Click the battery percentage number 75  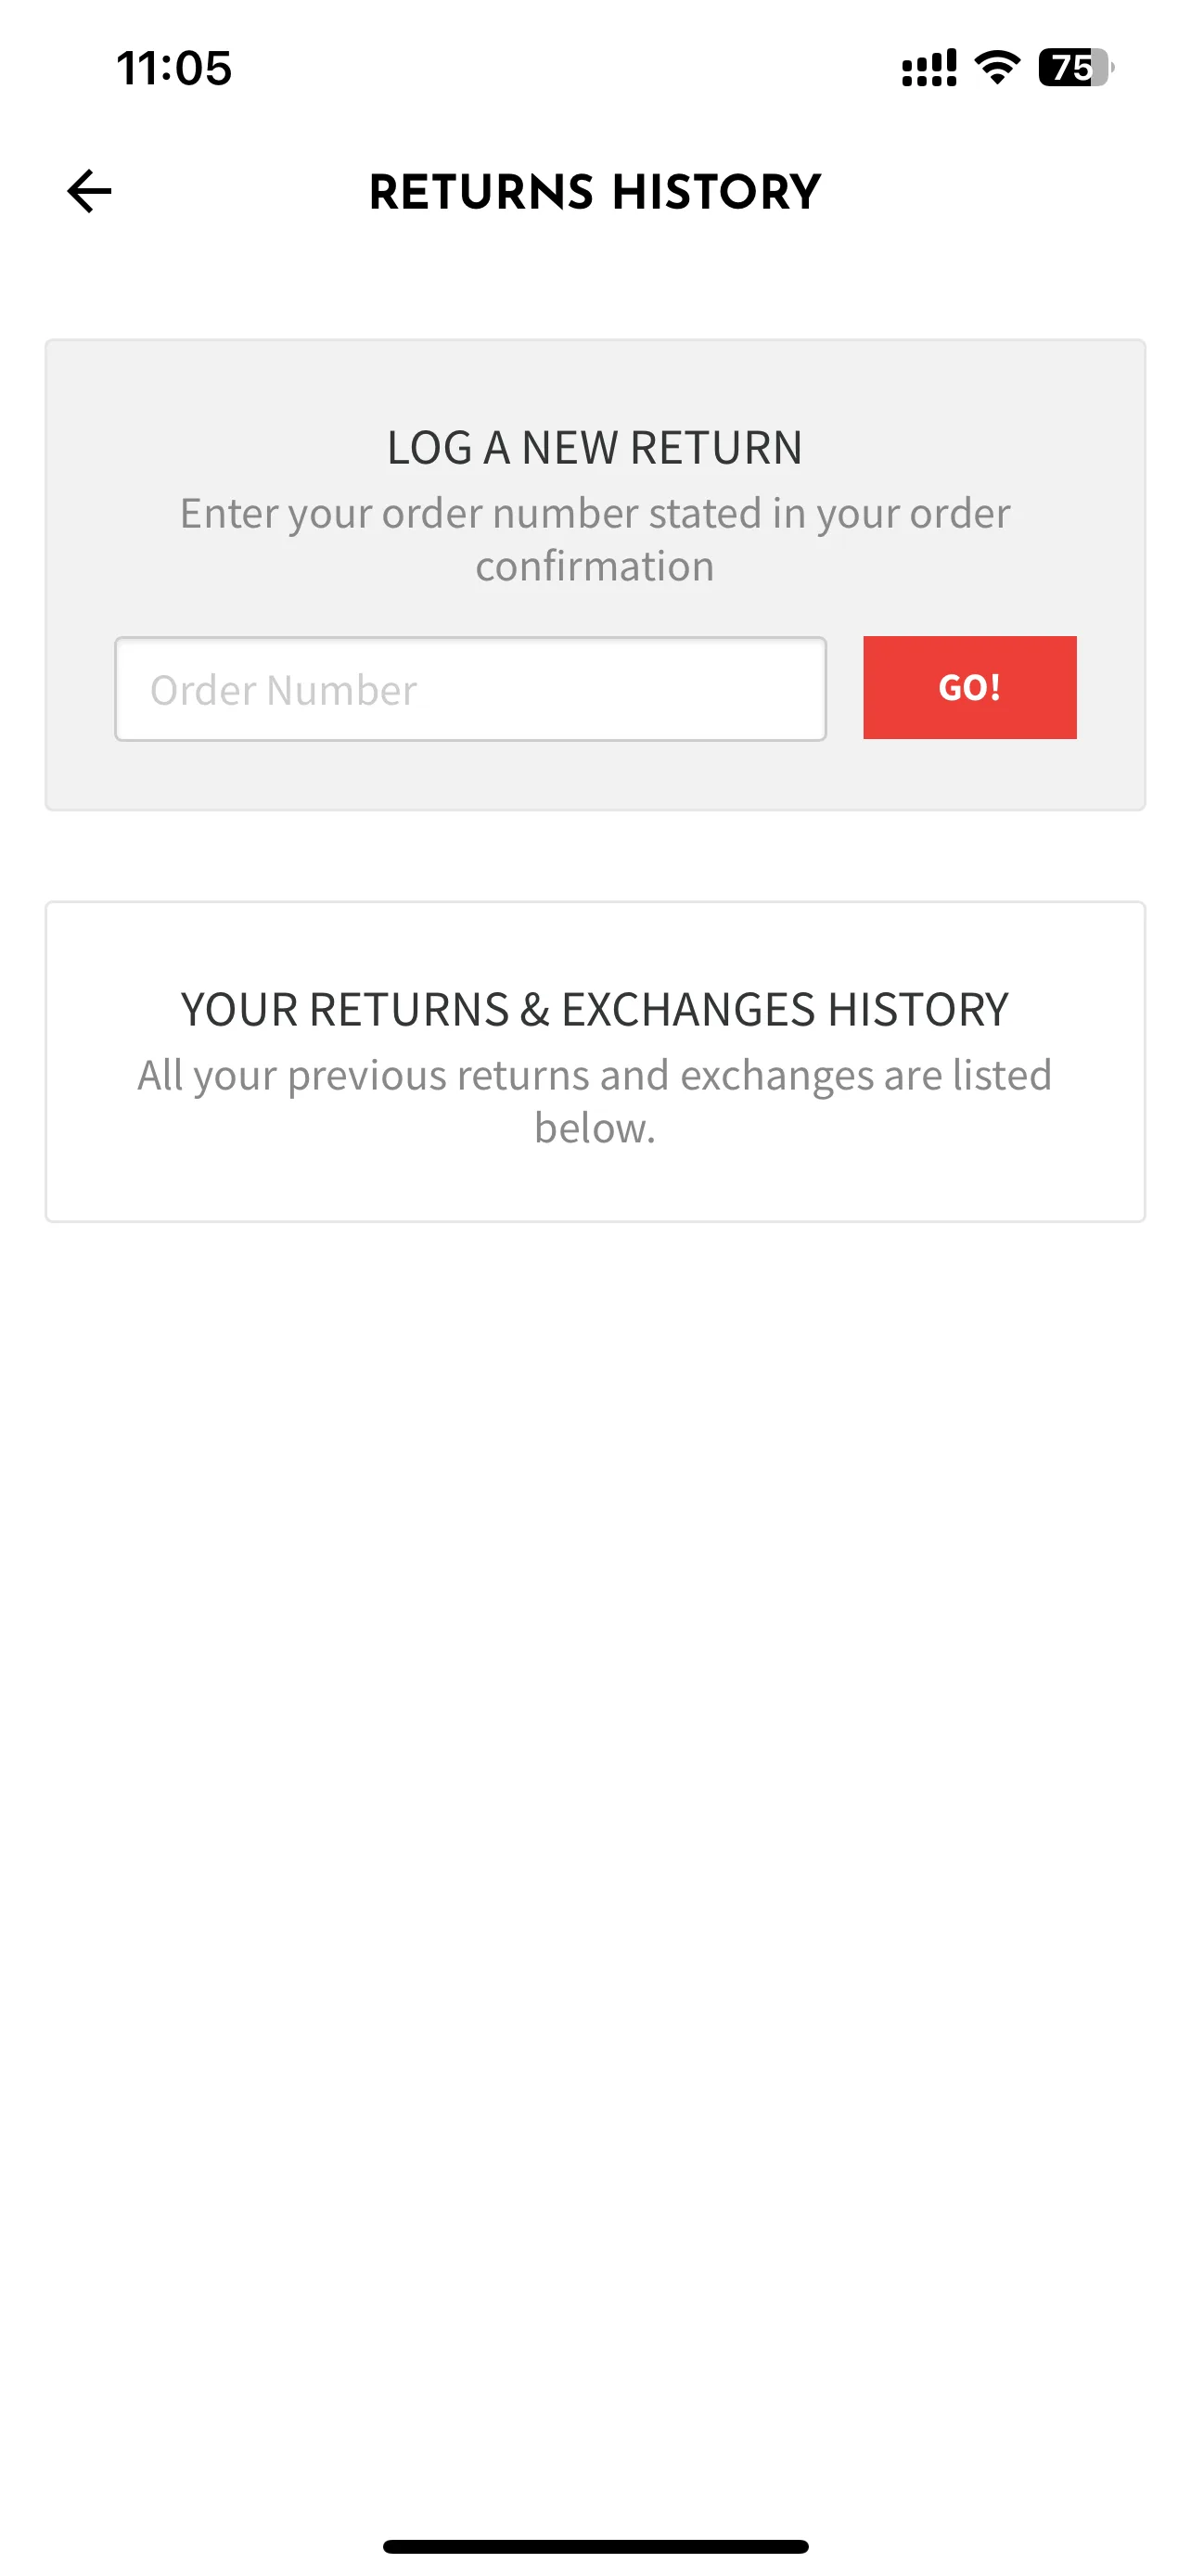(1071, 67)
